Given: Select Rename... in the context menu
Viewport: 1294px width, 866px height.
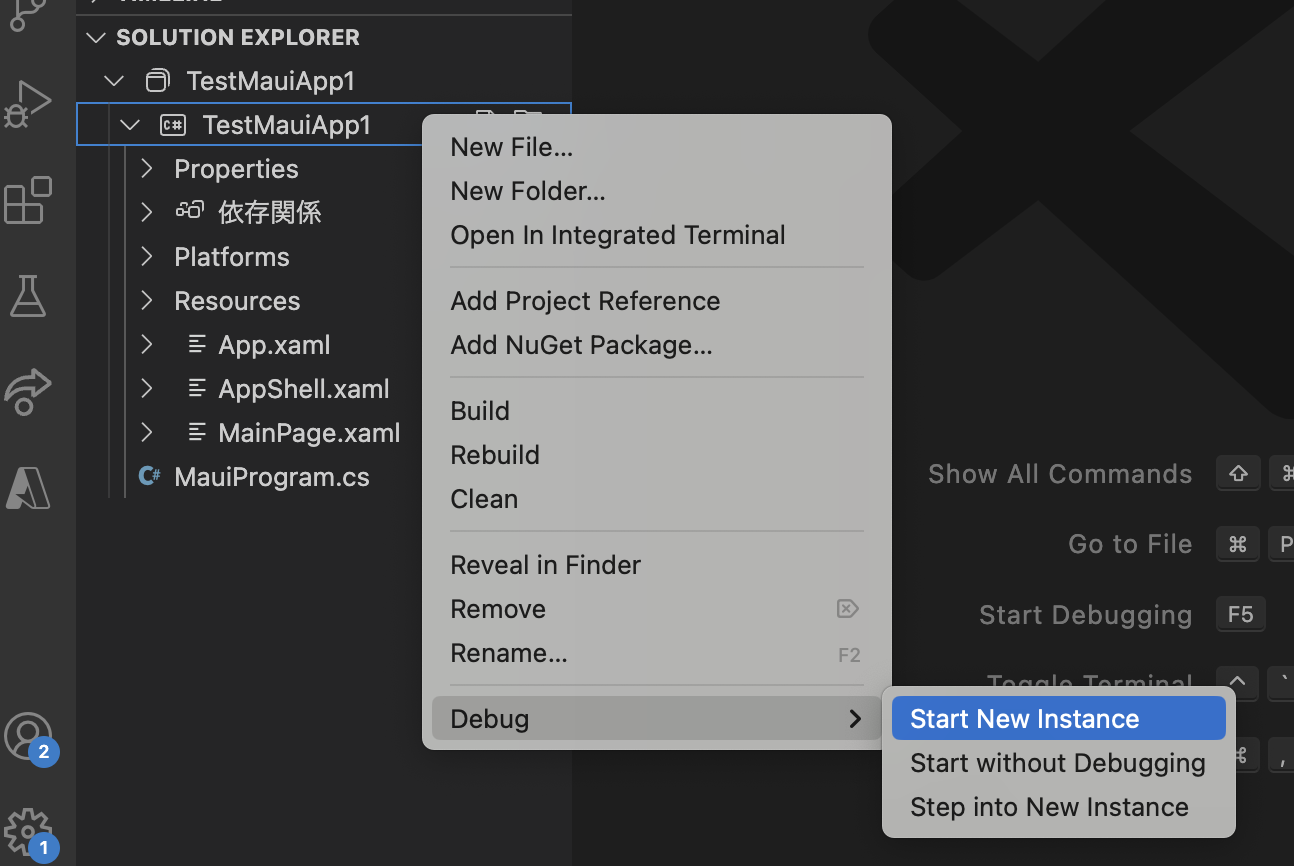Looking at the screenshot, I should (x=656, y=653).
